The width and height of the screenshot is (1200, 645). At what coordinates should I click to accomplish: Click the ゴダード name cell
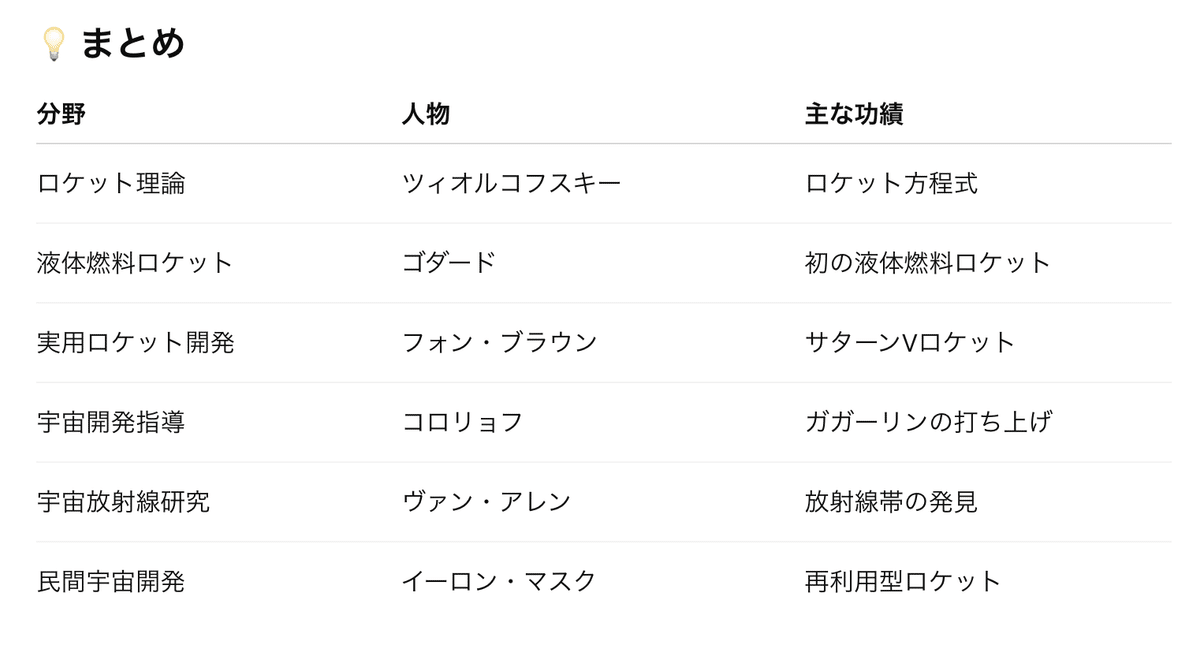pos(449,263)
